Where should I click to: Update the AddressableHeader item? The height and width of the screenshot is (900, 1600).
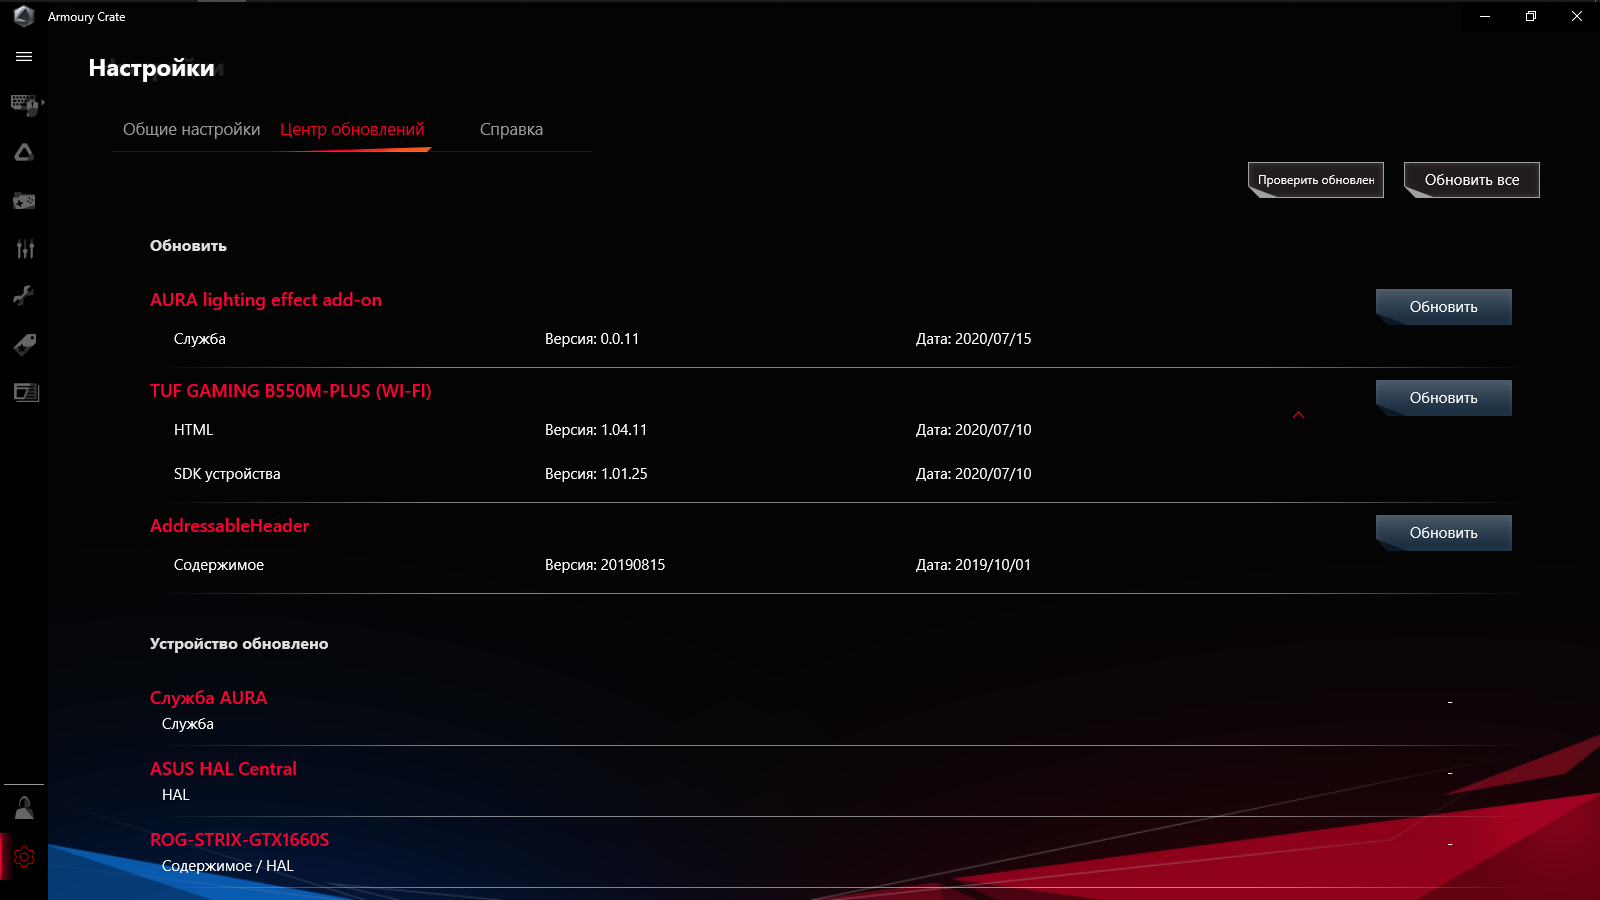click(1444, 533)
